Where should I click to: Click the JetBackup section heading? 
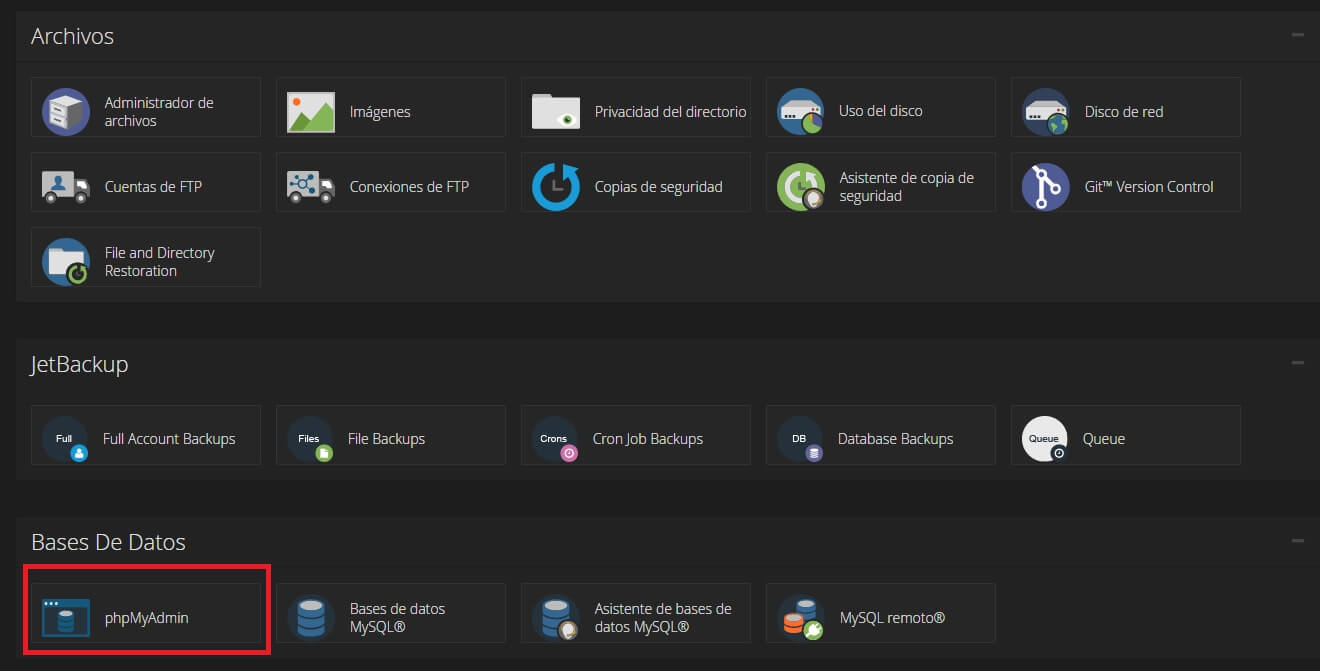tap(79, 364)
